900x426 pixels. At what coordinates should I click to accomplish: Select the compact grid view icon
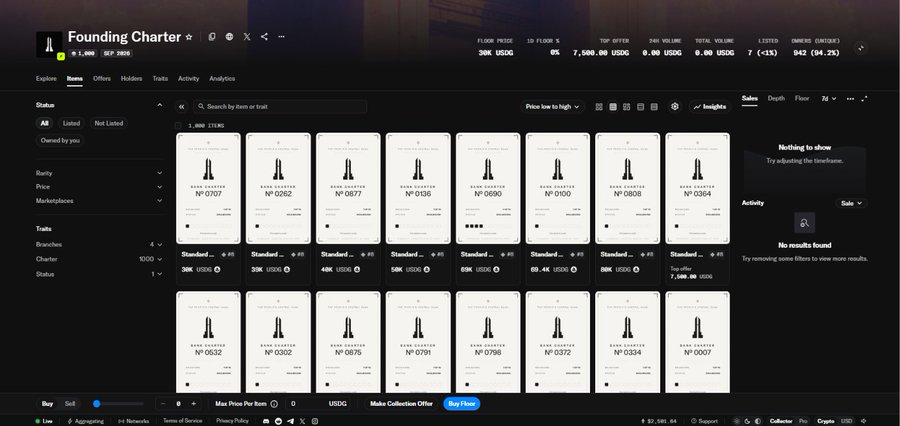613,107
